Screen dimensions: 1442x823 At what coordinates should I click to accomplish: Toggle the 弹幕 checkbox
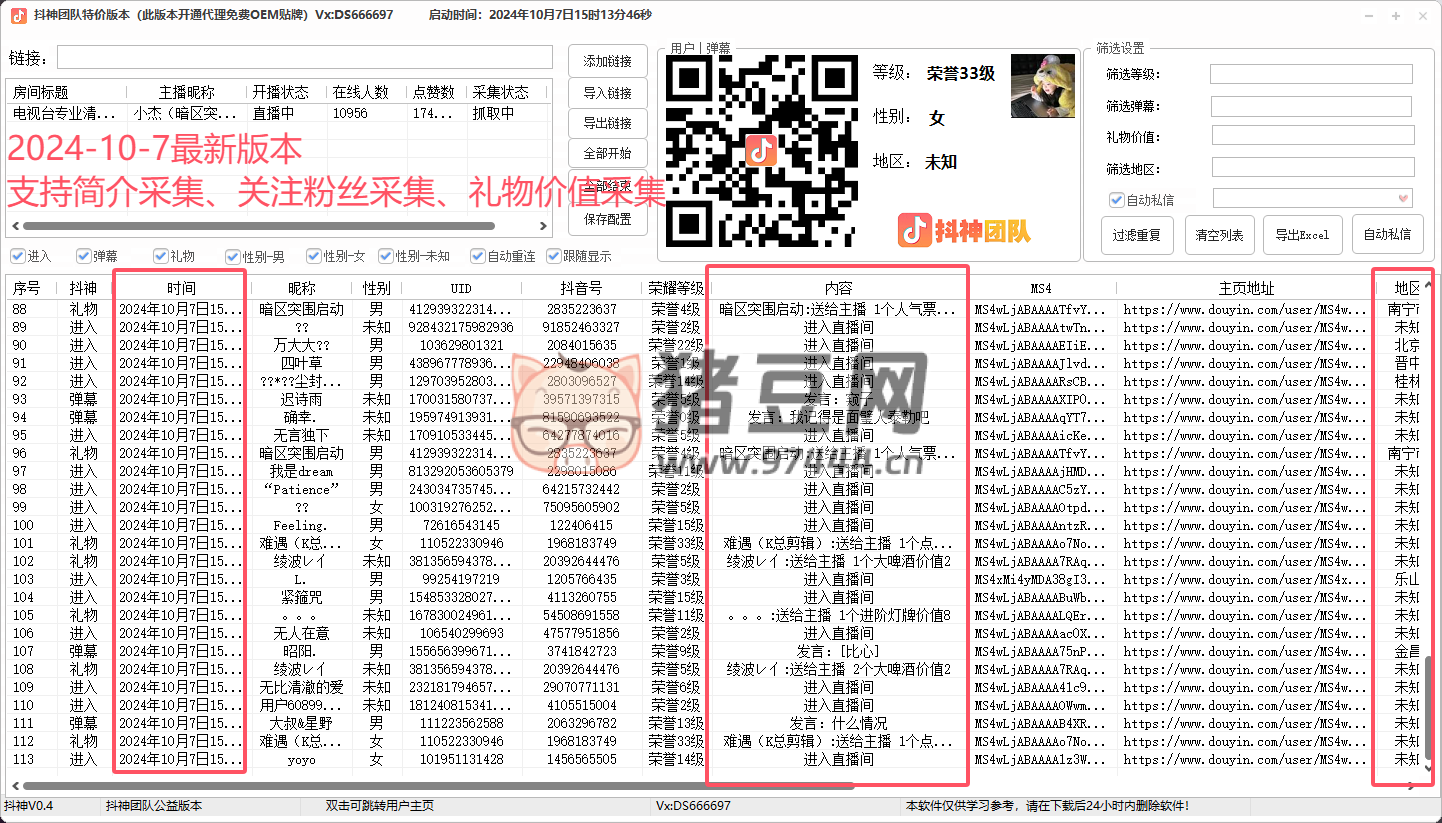pos(83,256)
